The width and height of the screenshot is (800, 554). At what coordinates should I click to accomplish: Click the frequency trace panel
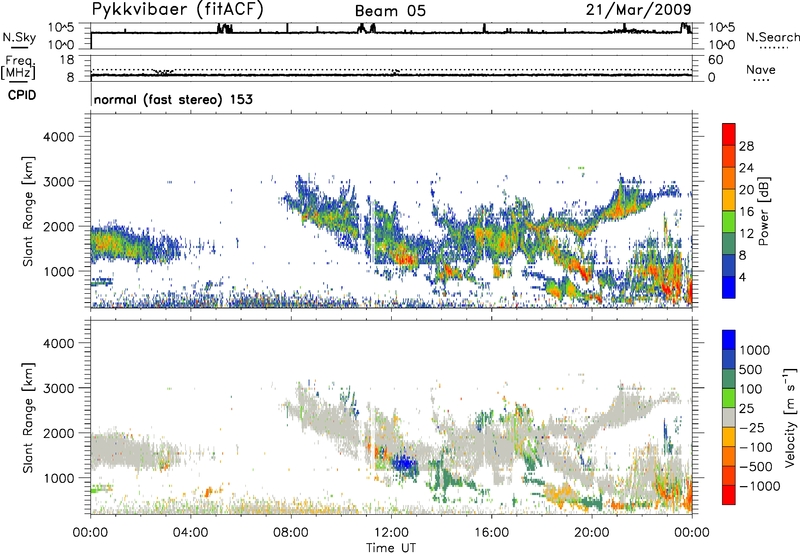coord(391,68)
